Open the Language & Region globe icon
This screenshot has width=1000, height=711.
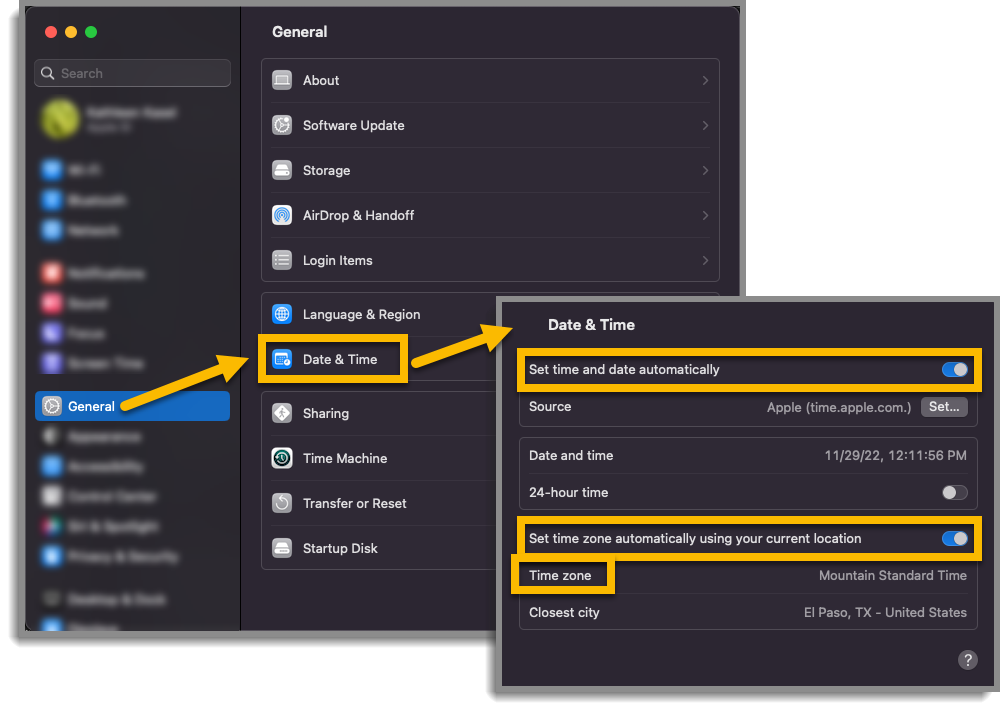(x=282, y=314)
